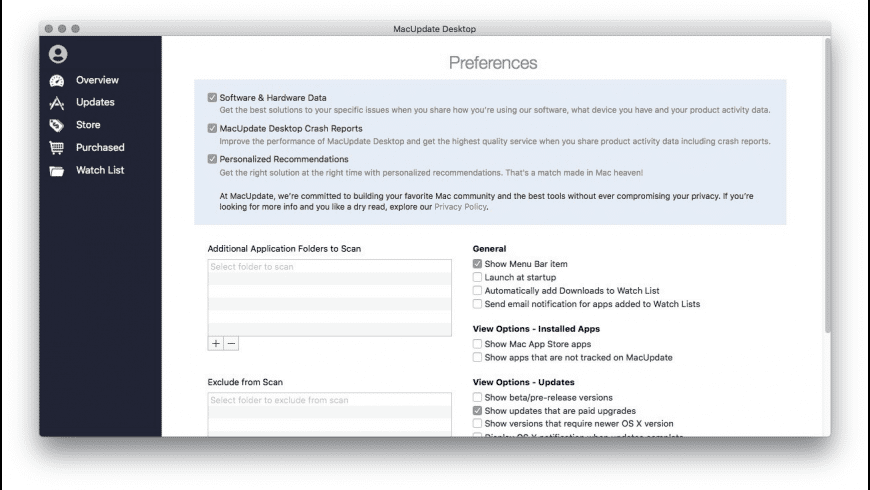The width and height of the screenshot is (870, 490).
Task: Toggle Personalized Recommendations checkbox
Action: coord(212,159)
